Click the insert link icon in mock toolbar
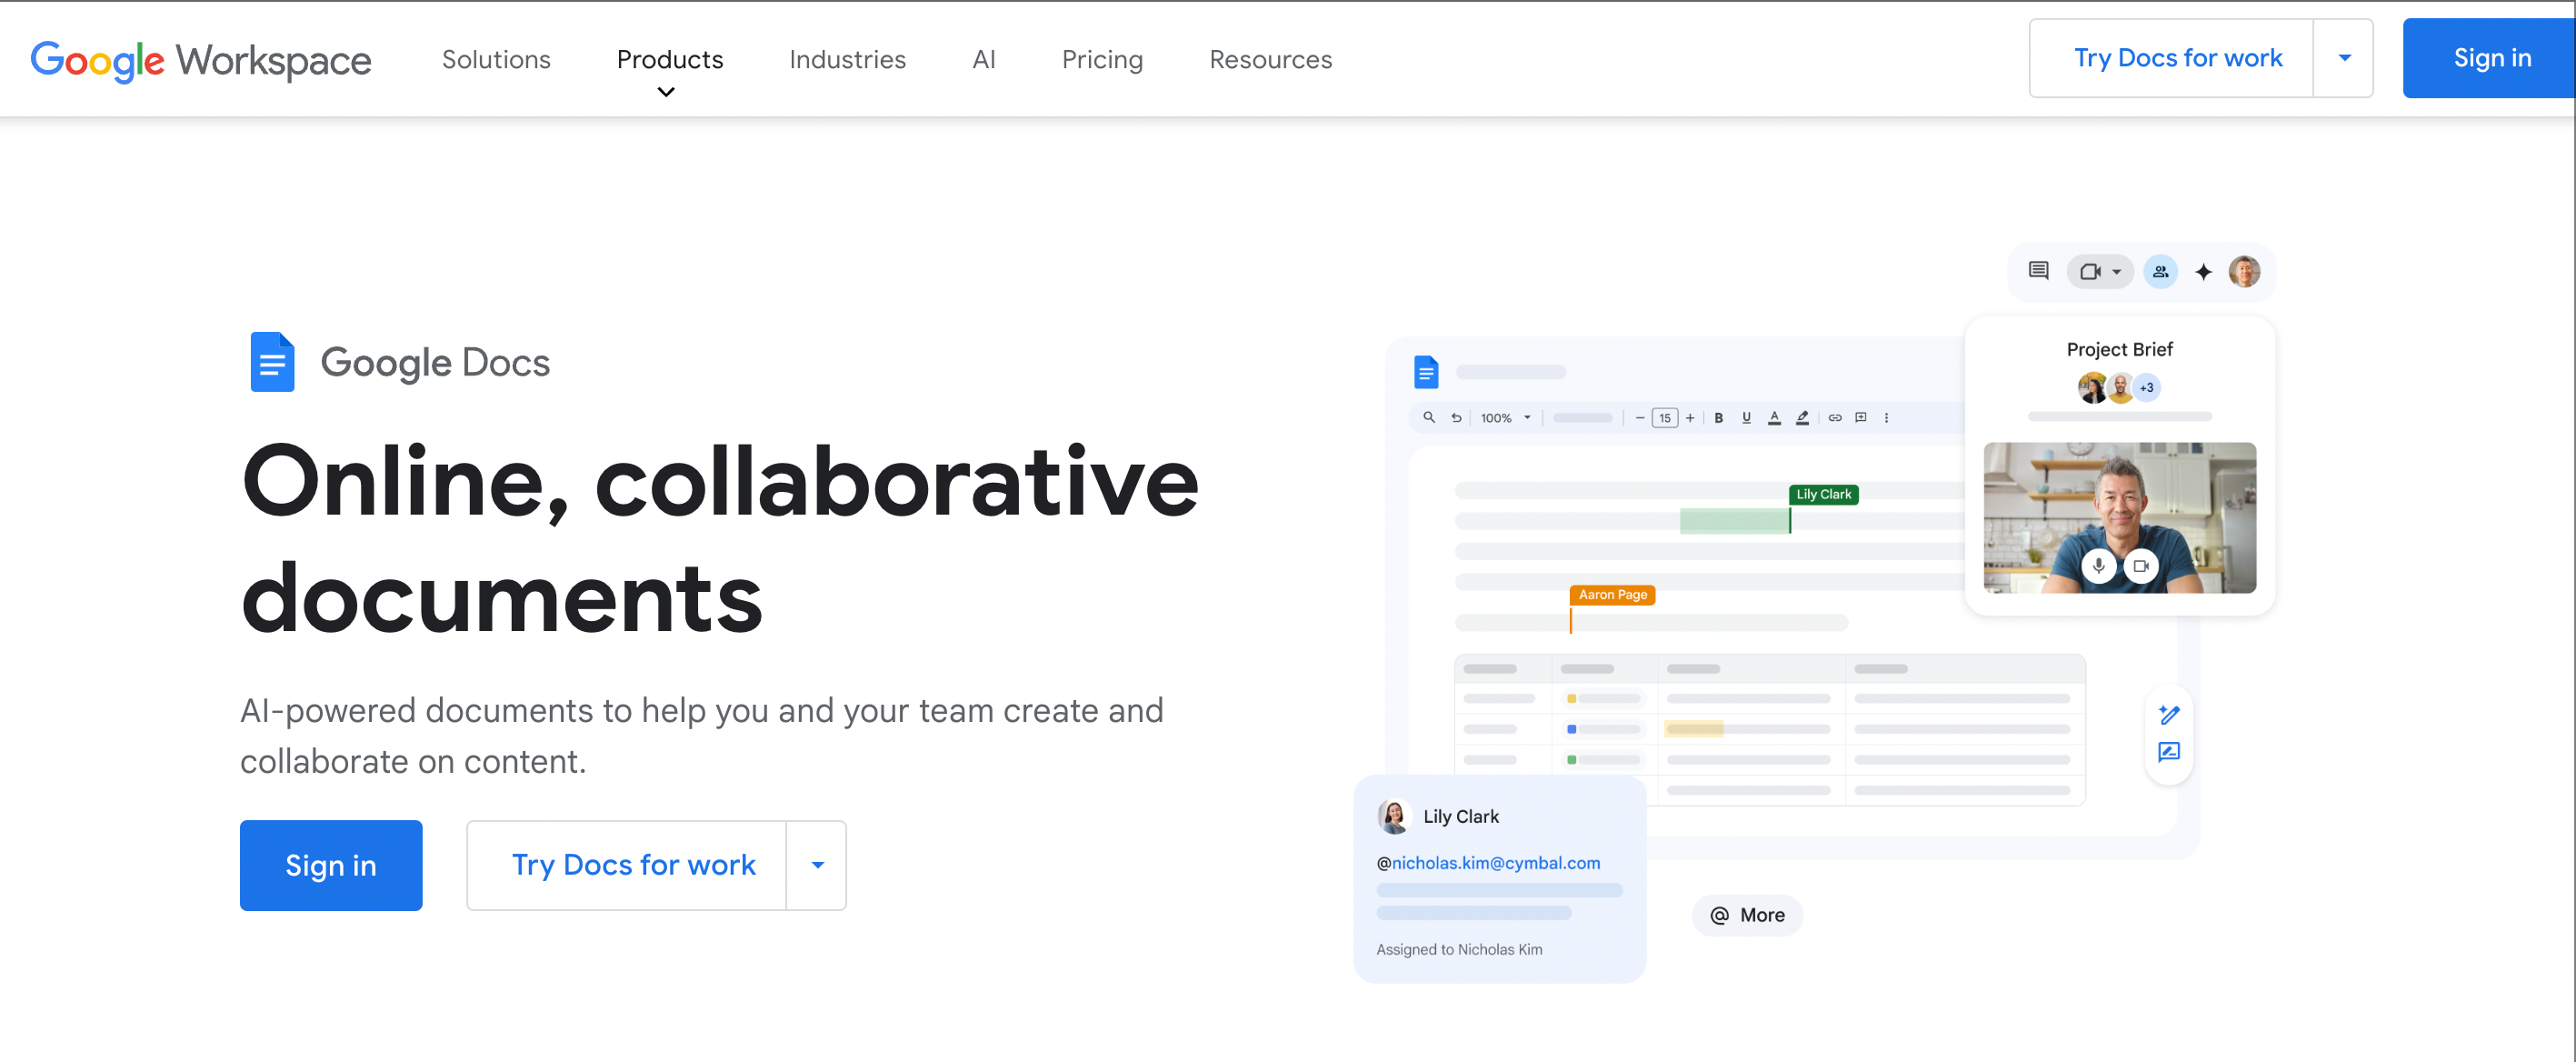Screen dimensions: 2576x1062 (1835, 418)
